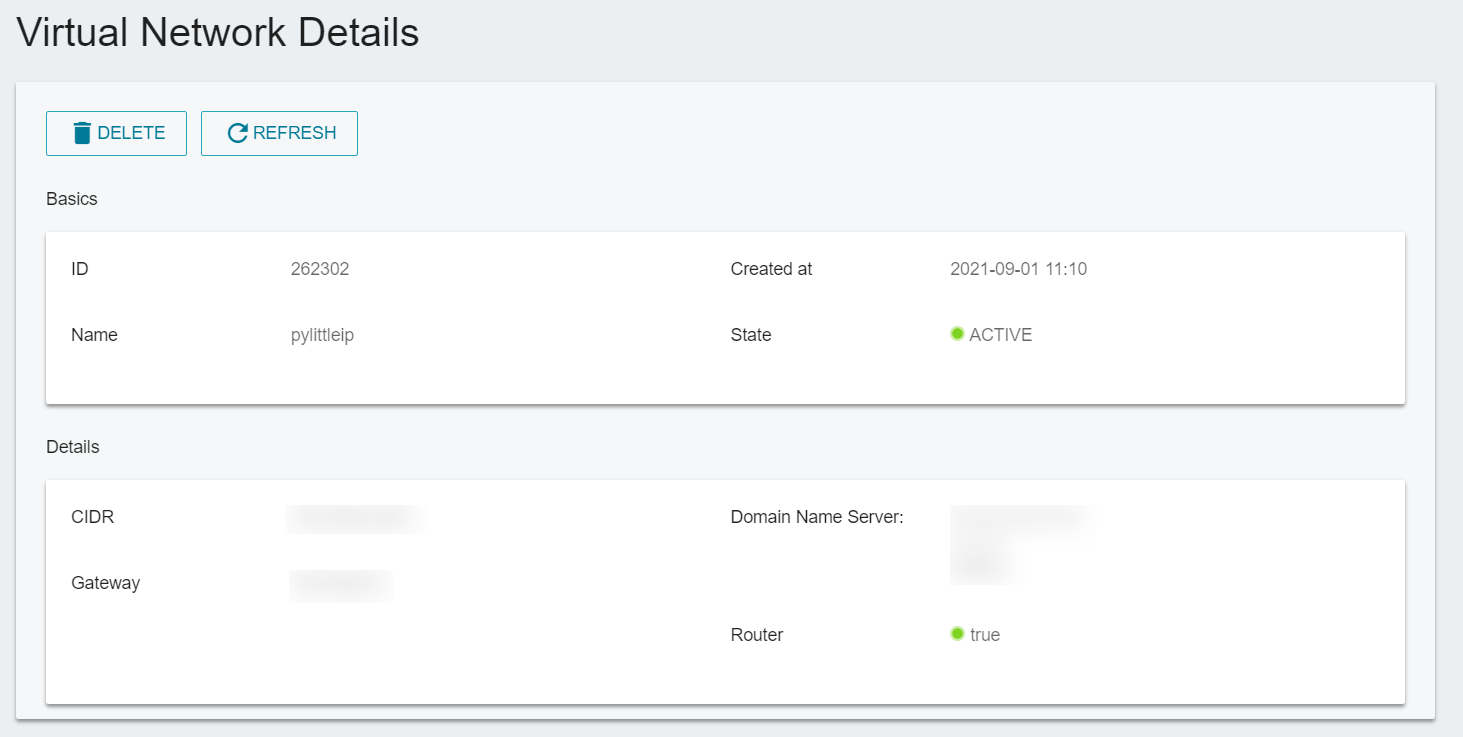The height and width of the screenshot is (737, 1463).
Task: Click the Created at date 2021-09-01 11:10
Action: coord(1018,269)
